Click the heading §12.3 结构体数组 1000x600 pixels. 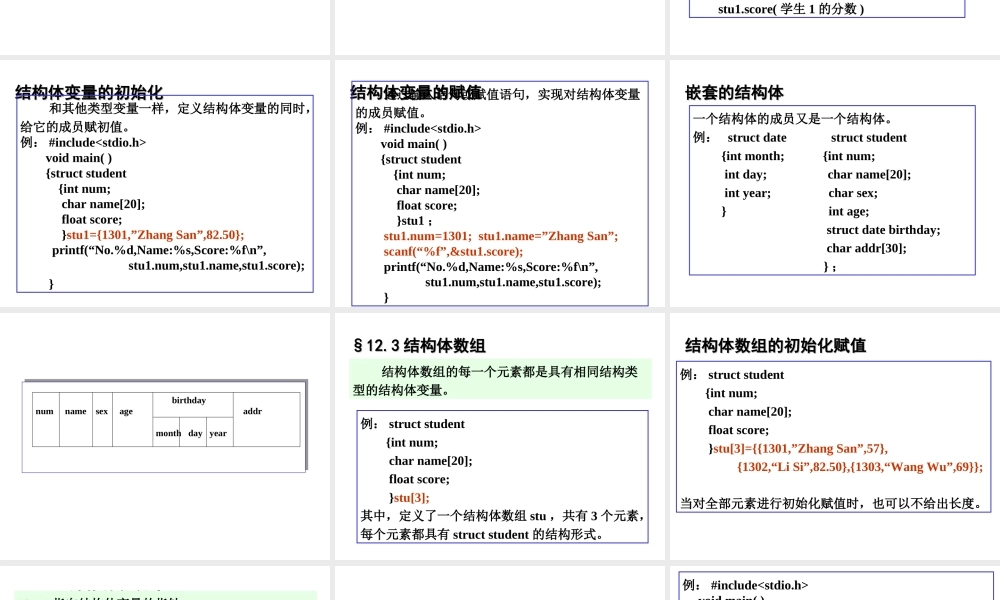coord(419,346)
